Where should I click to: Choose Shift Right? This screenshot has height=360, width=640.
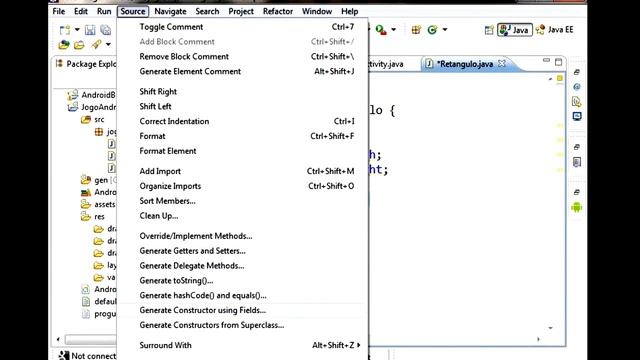242,92
